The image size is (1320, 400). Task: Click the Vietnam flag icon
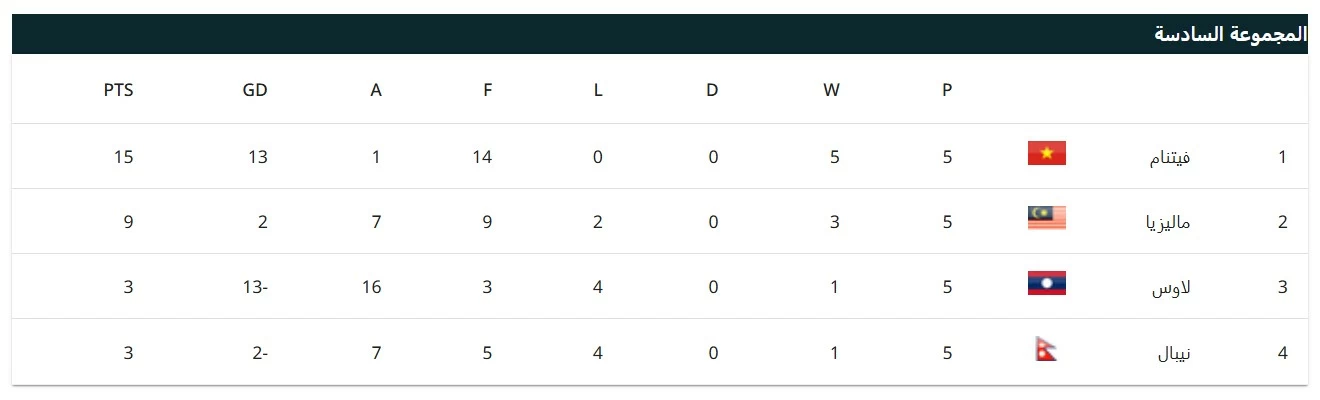[1046, 153]
